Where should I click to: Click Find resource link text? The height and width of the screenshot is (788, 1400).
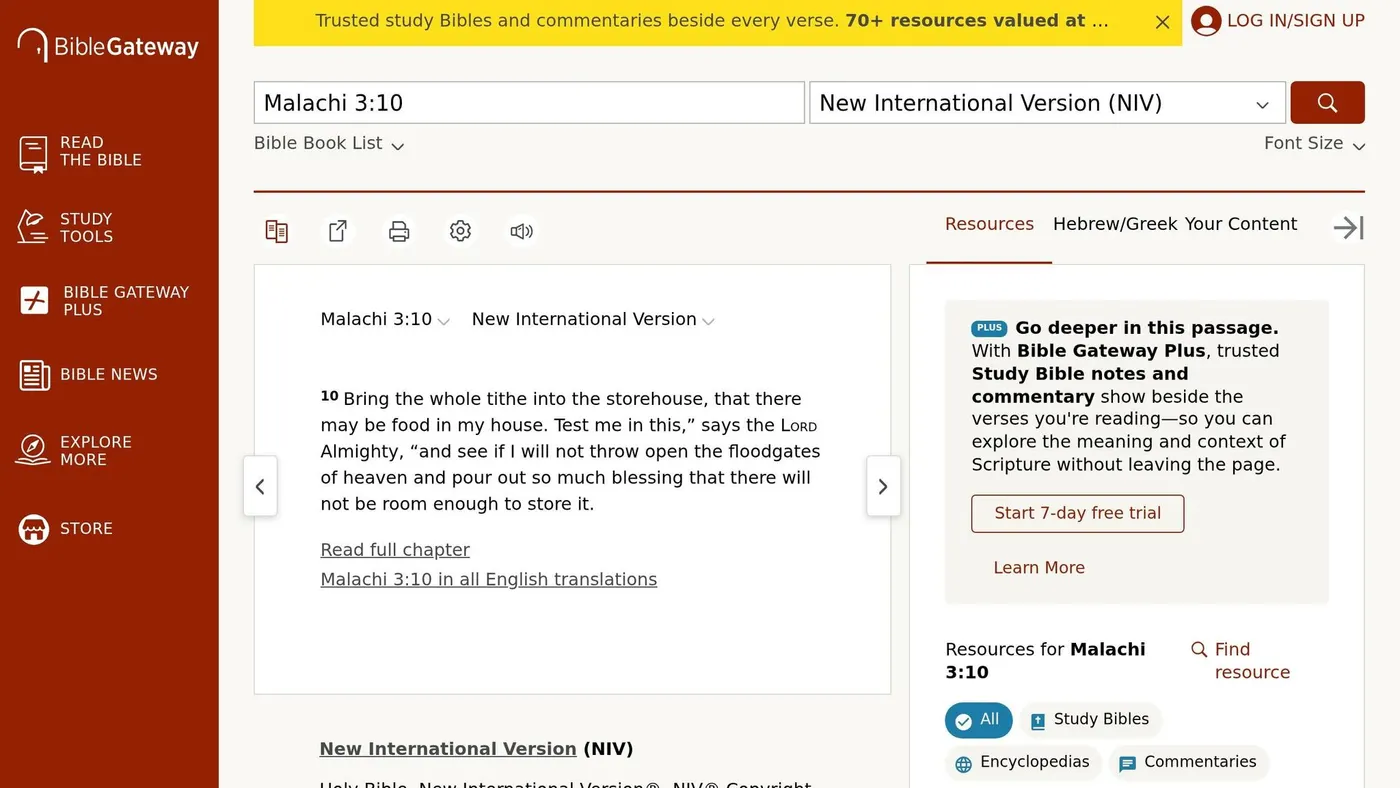tap(1252, 661)
